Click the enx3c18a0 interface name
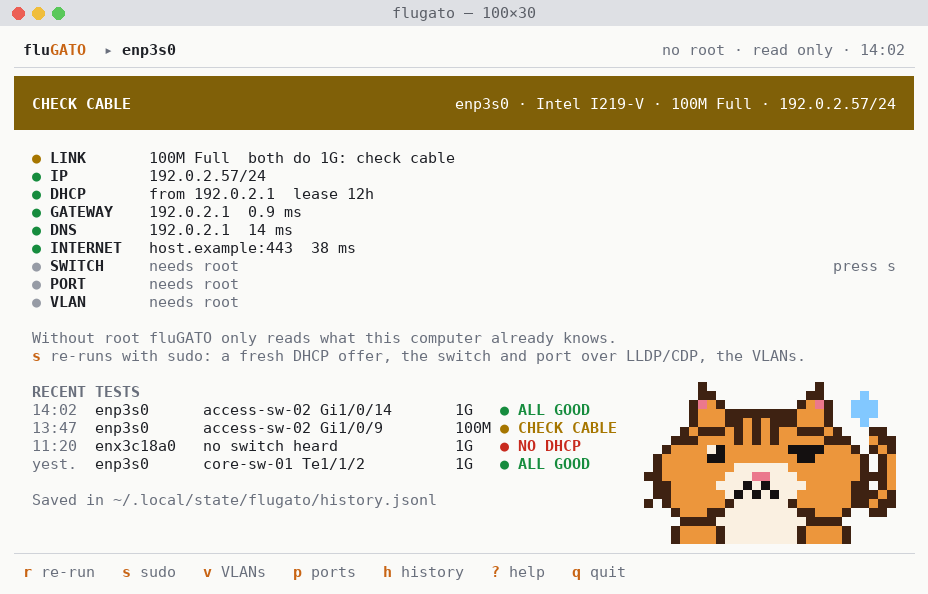 click(136, 446)
